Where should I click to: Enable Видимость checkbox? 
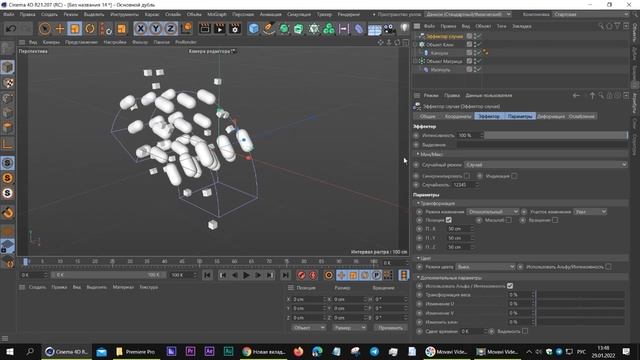point(525,331)
